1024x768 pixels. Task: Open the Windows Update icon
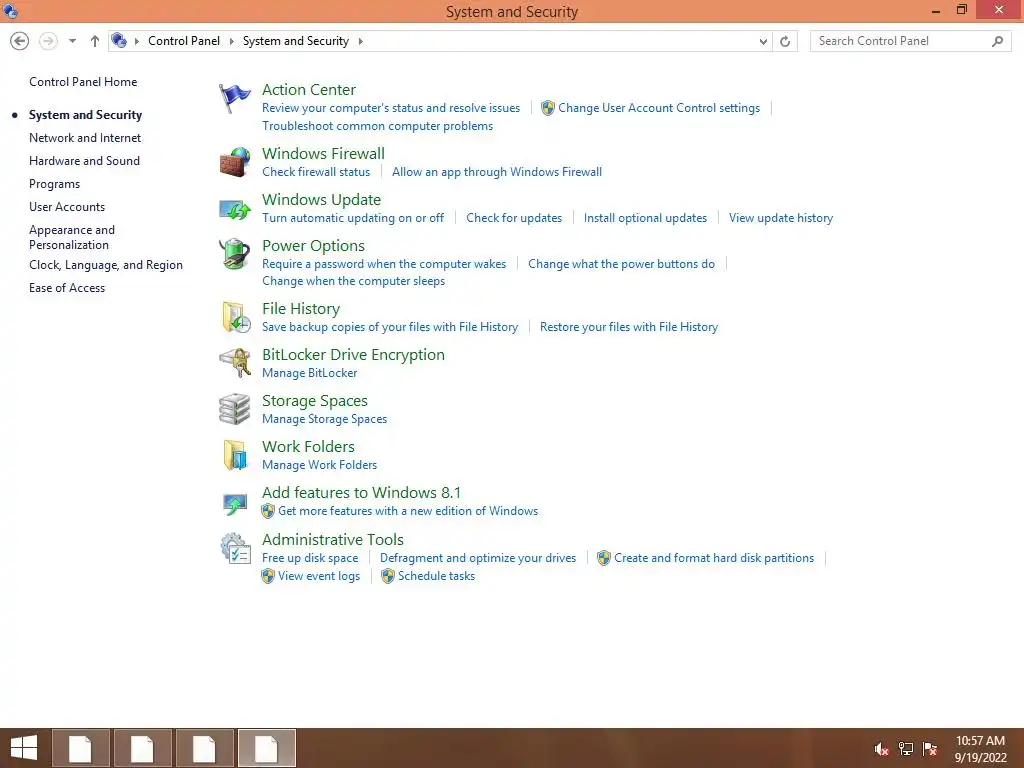click(x=234, y=209)
